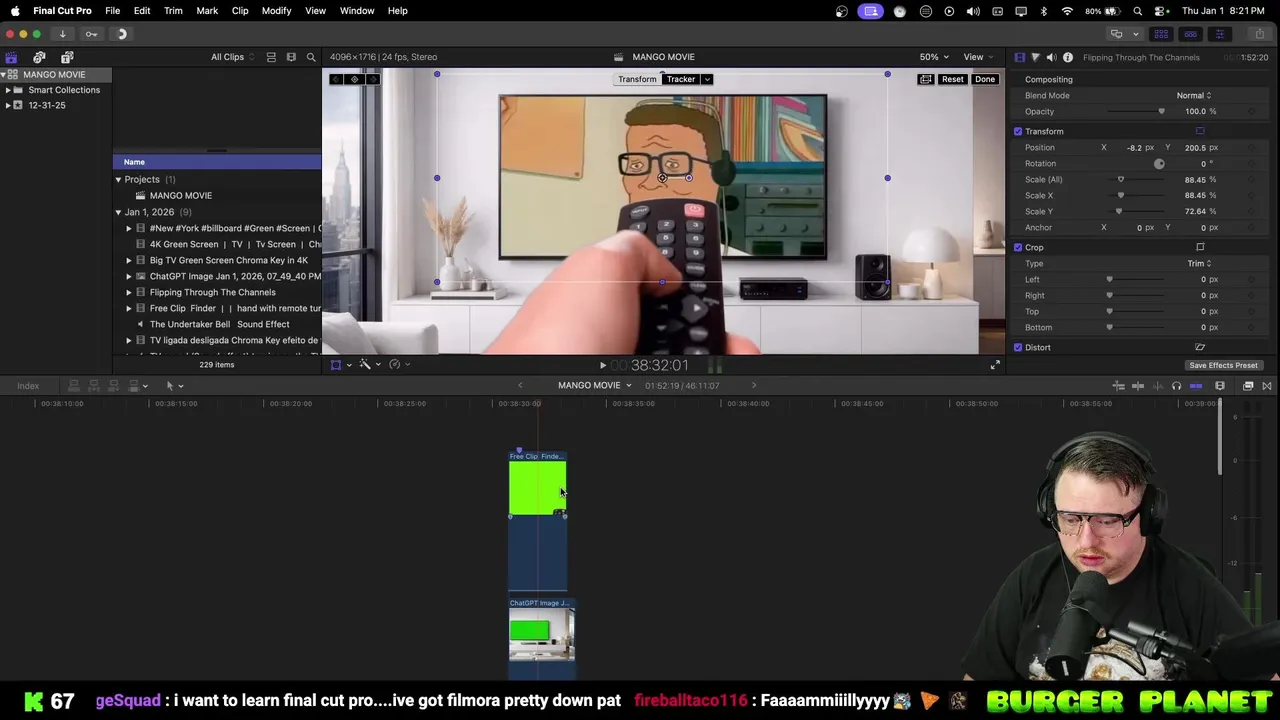Click the viewer Done button
1280x720 pixels.
click(x=985, y=79)
